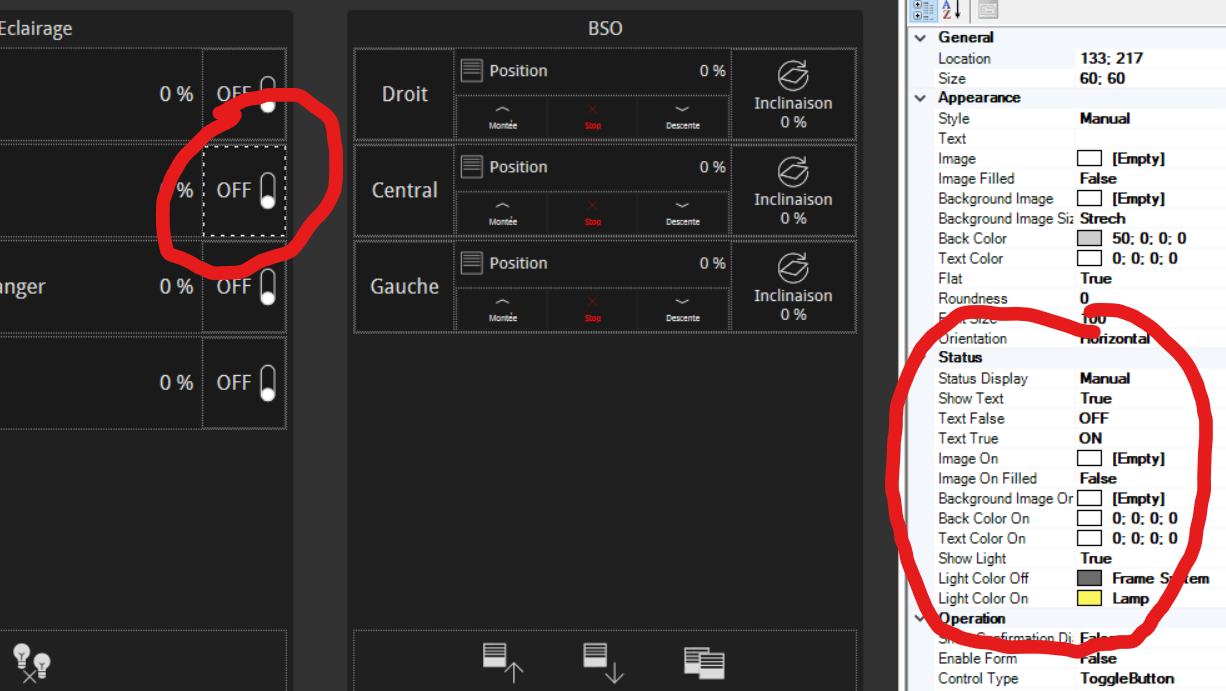Click the Droit blind Inclinaison icon
The image size is (1226, 691).
pyautogui.click(x=793, y=76)
